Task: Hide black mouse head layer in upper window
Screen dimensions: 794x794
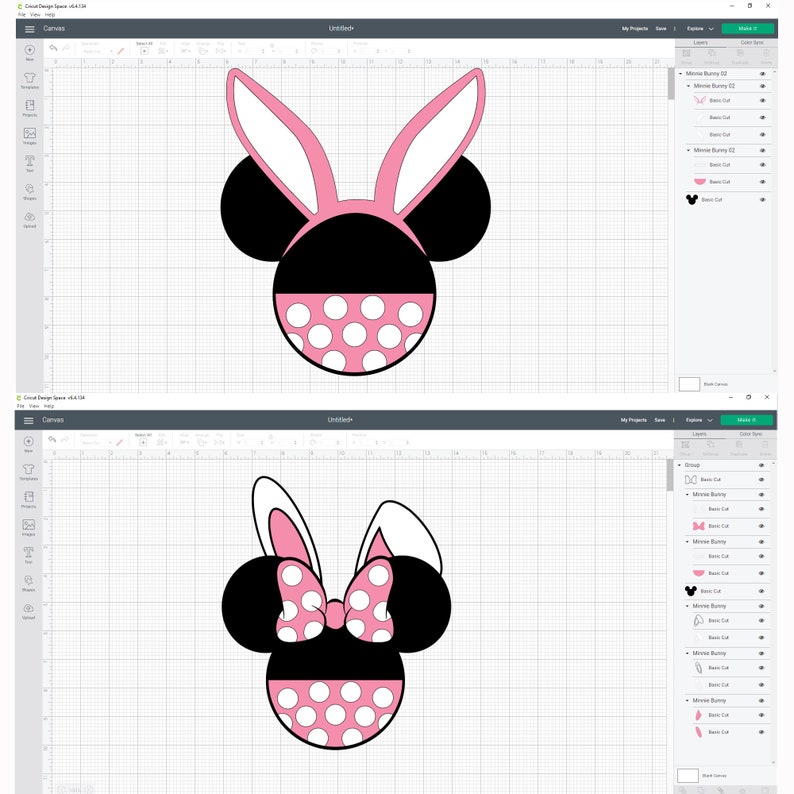Action: point(762,200)
